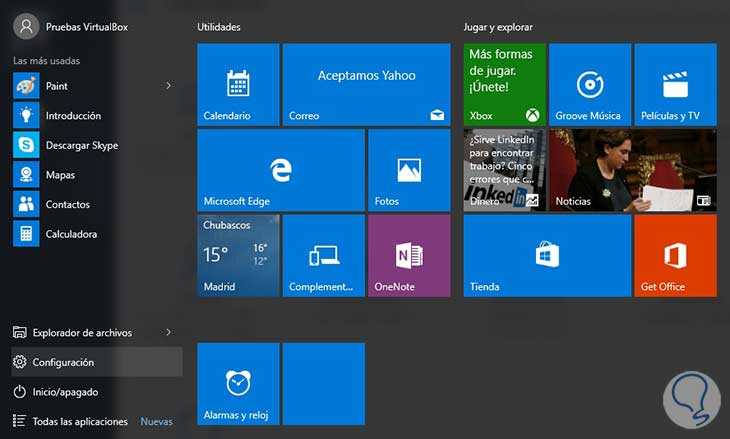Open the Contactos people icon
730x439 pixels.
pos(26,204)
